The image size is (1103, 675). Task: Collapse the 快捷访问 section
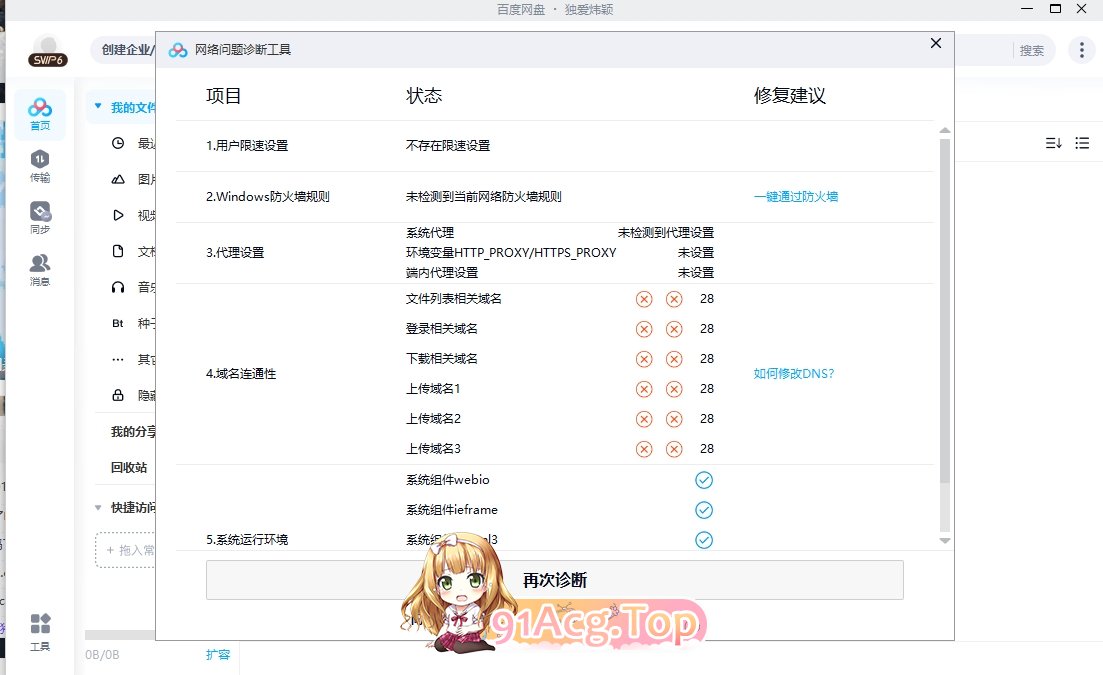click(98, 507)
